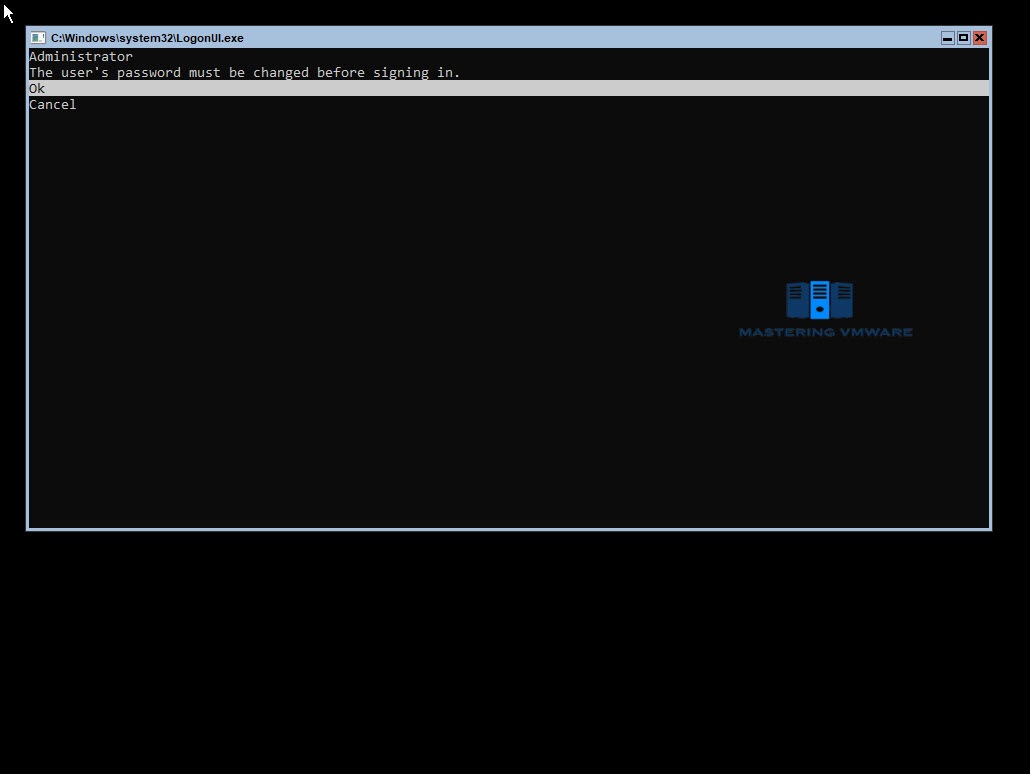Click the password must be changed message

tap(244, 72)
